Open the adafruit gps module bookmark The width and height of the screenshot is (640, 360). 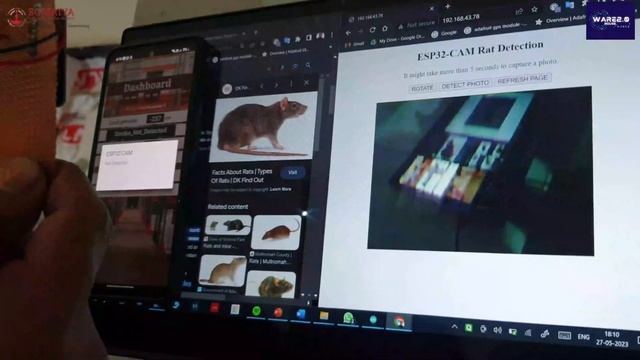coord(495,27)
